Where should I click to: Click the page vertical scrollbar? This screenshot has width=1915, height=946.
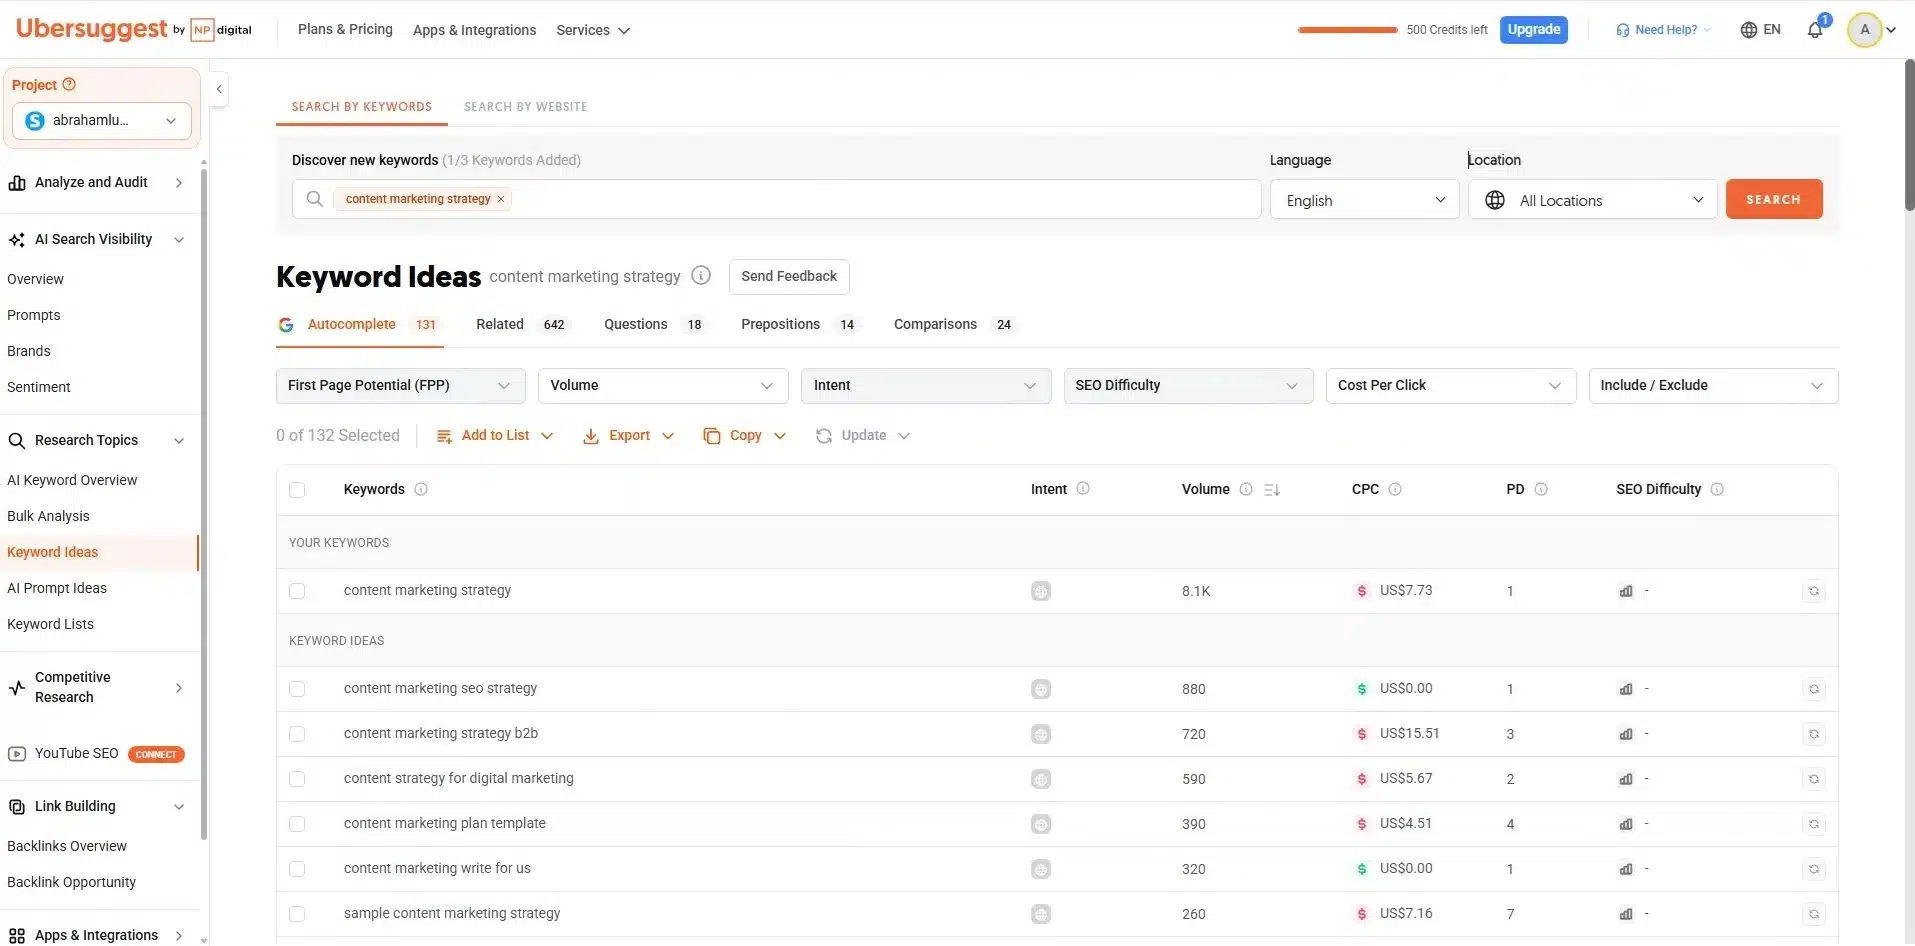(1910, 135)
